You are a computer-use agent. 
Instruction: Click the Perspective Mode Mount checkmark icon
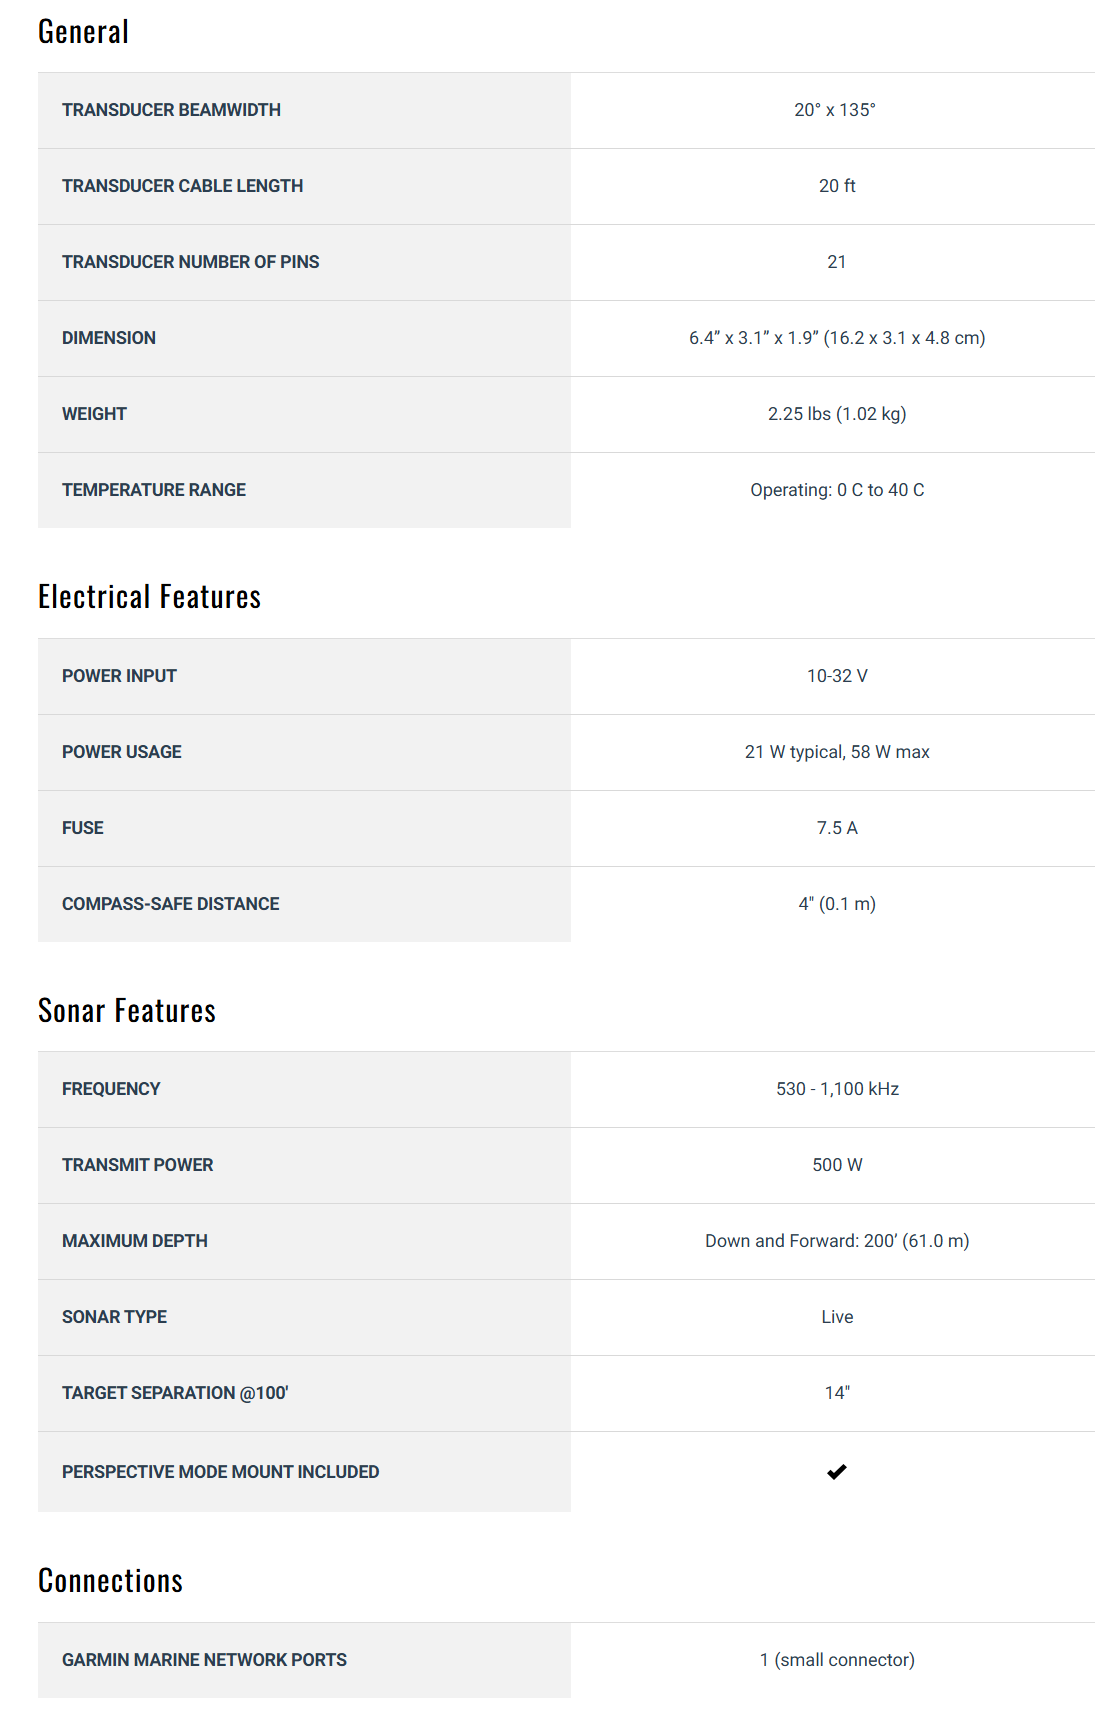(x=837, y=1471)
